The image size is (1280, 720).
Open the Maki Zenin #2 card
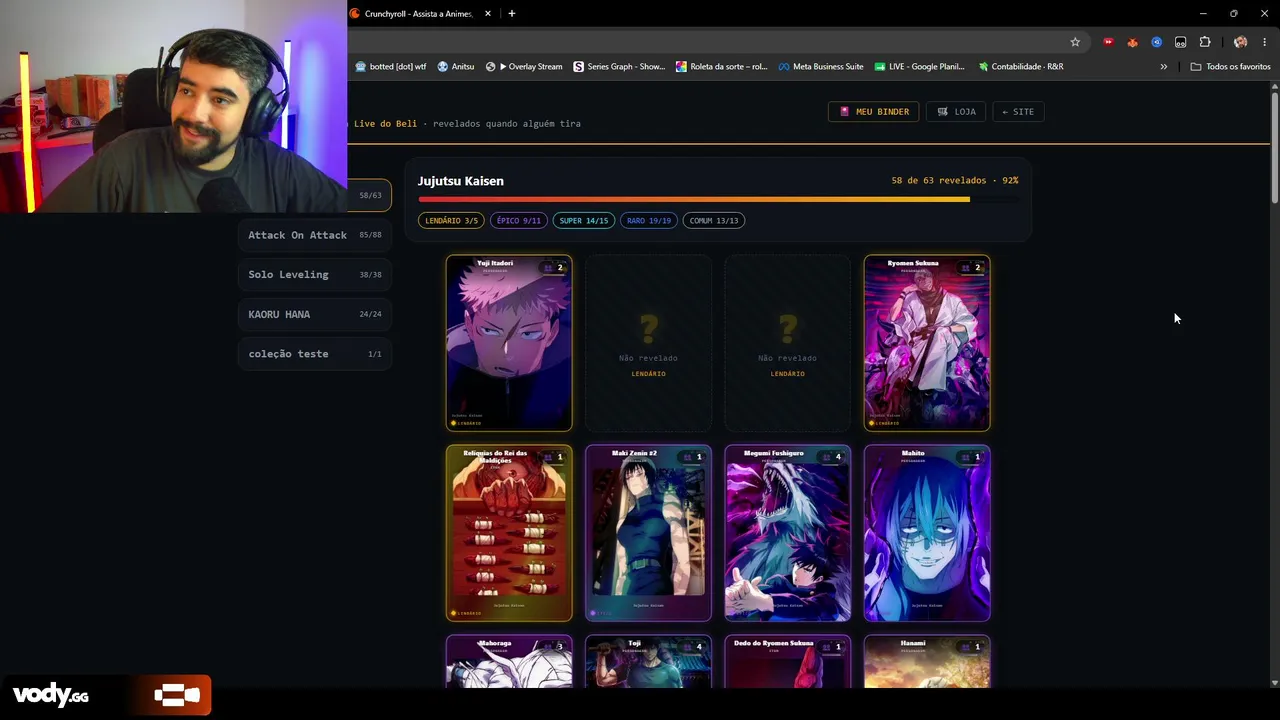click(x=648, y=533)
